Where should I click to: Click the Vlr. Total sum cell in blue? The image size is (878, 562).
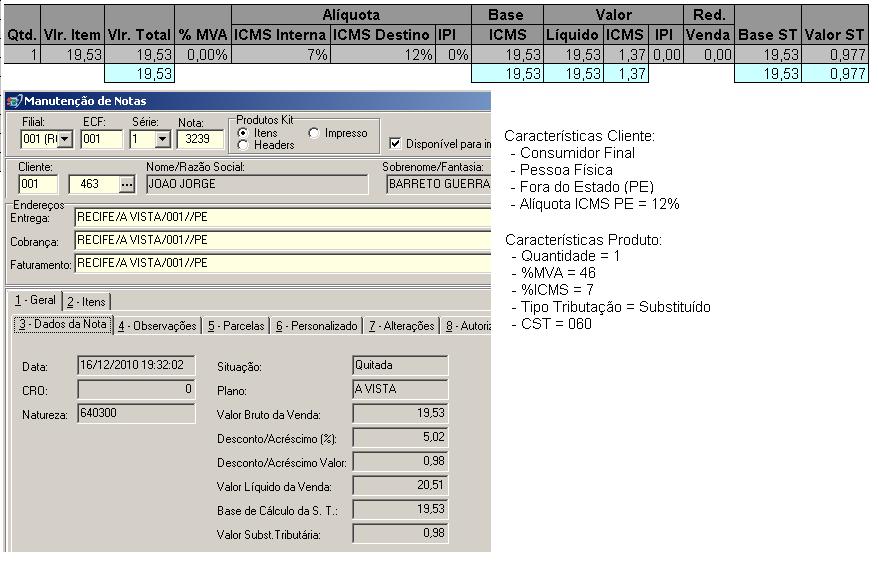pos(139,74)
